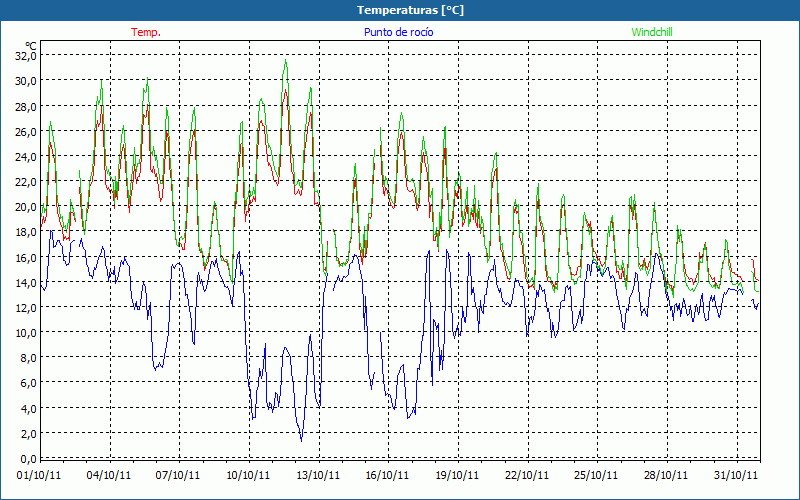Click the 26,0 value on the Y axis
This screenshot has height=500, width=800.
(25, 131)
